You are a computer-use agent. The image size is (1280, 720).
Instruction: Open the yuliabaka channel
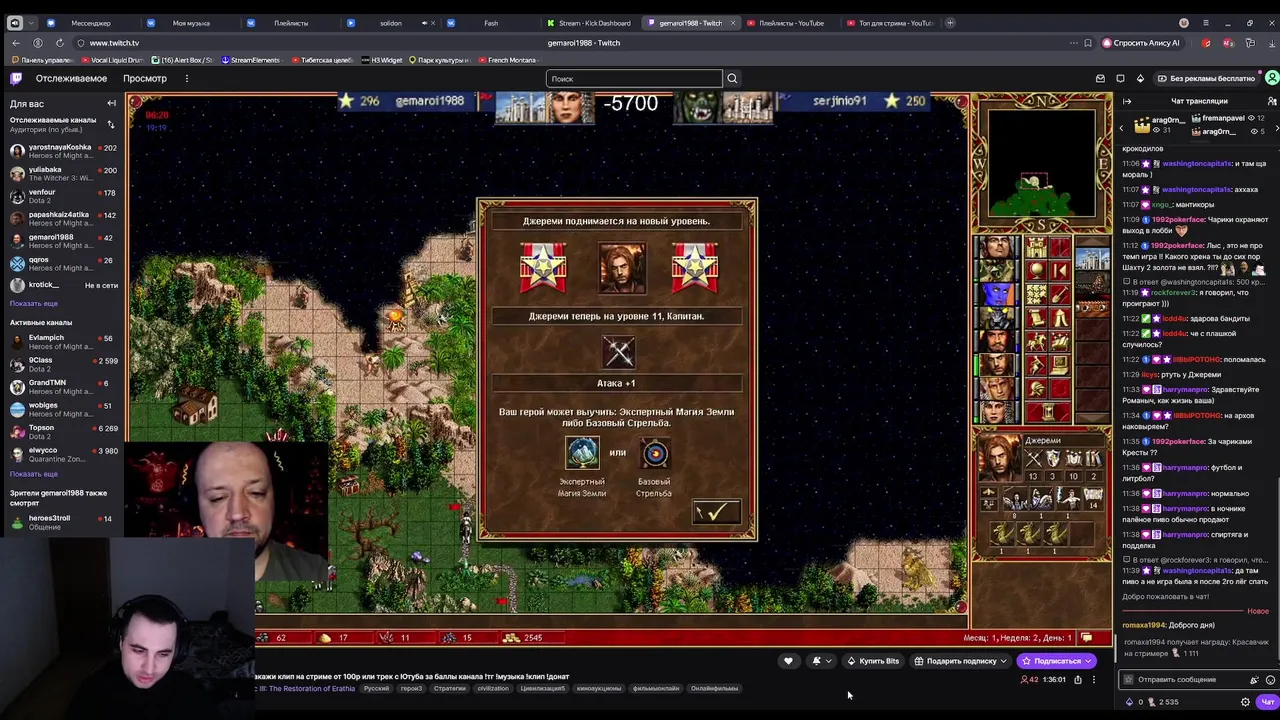point(62,173)
